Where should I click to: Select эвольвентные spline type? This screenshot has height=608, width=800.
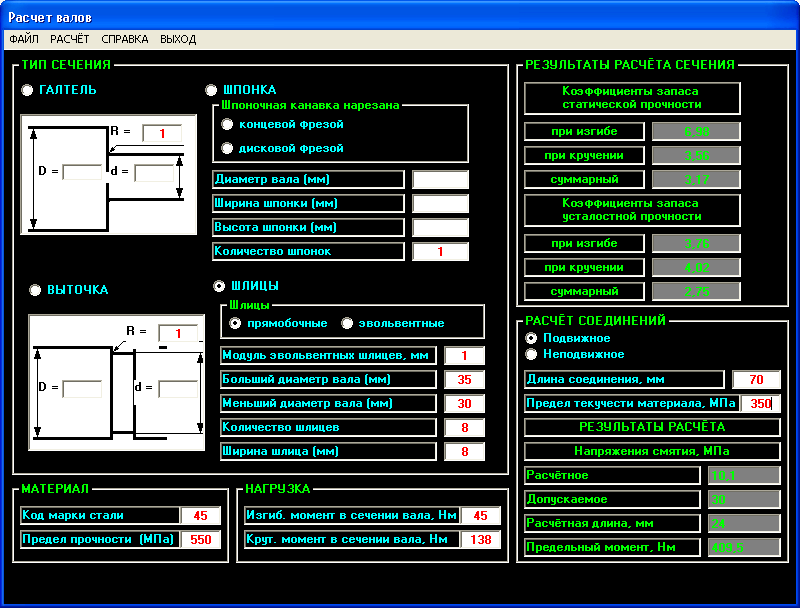coord(348,323)
